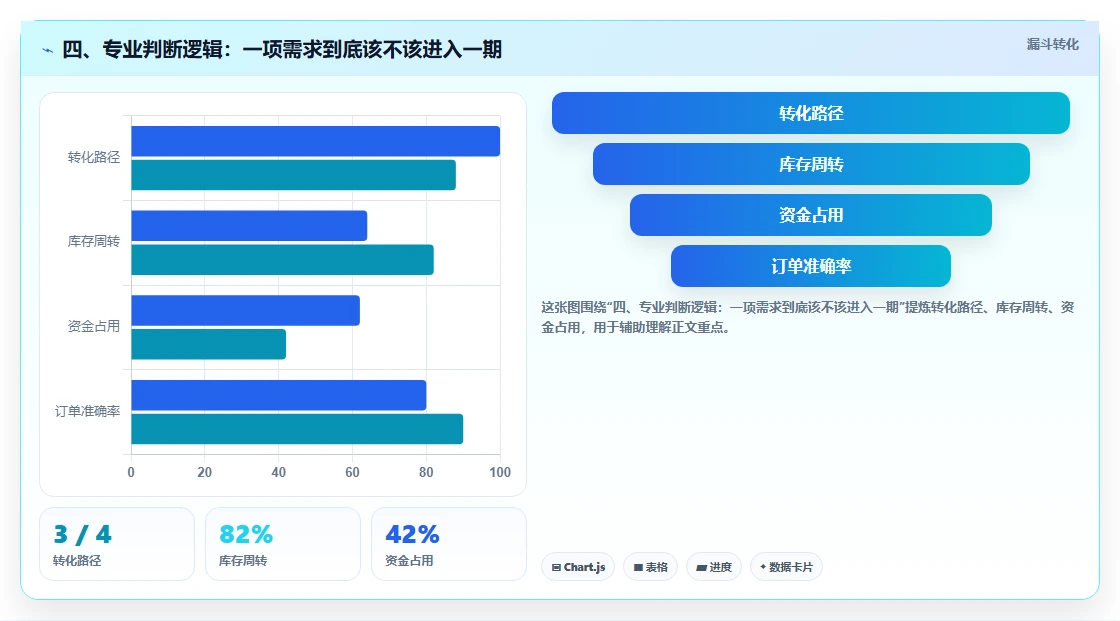Image resolution: width=1120 pixels, height=621 pixels.
Task: Click the x-axis tick label 100
Action: (500, 472)
